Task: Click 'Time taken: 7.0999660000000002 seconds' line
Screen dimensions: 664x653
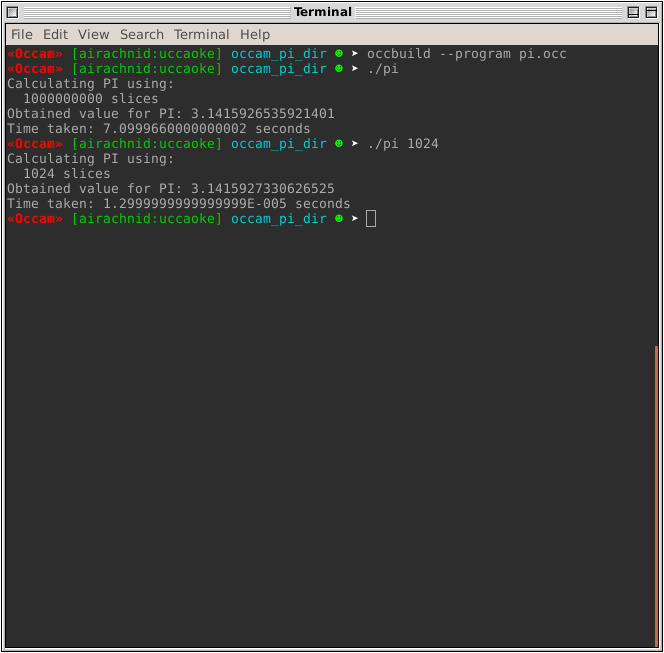Action: coord(158,129)
